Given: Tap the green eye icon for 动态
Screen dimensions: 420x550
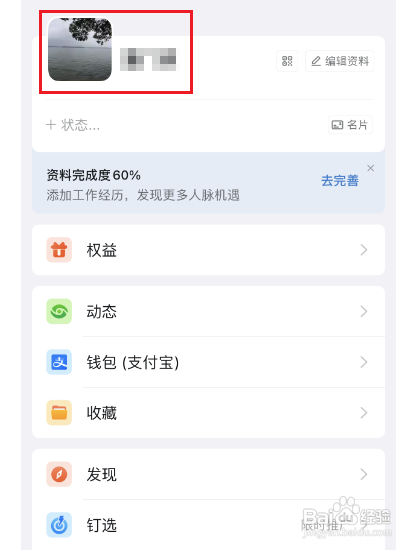Looking at the screenshot, I should pos(59,311).
